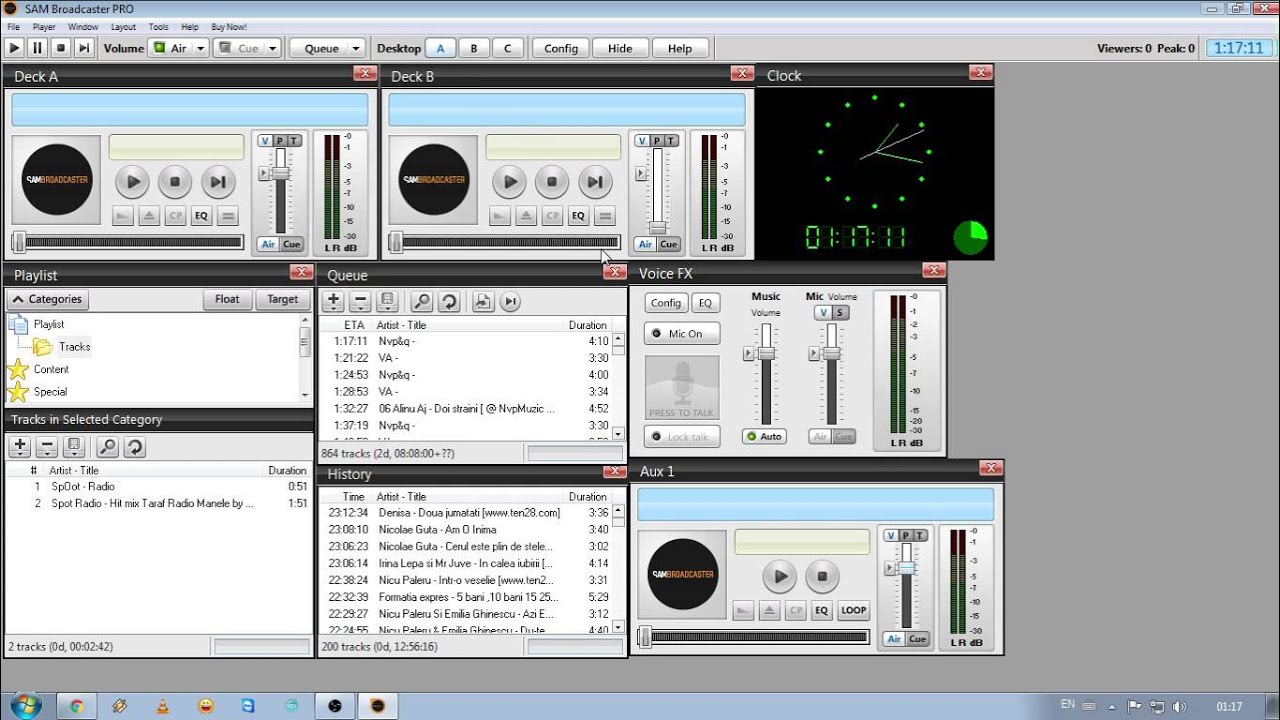
Task: Open the Layout menu
Action: click(123, 27)
